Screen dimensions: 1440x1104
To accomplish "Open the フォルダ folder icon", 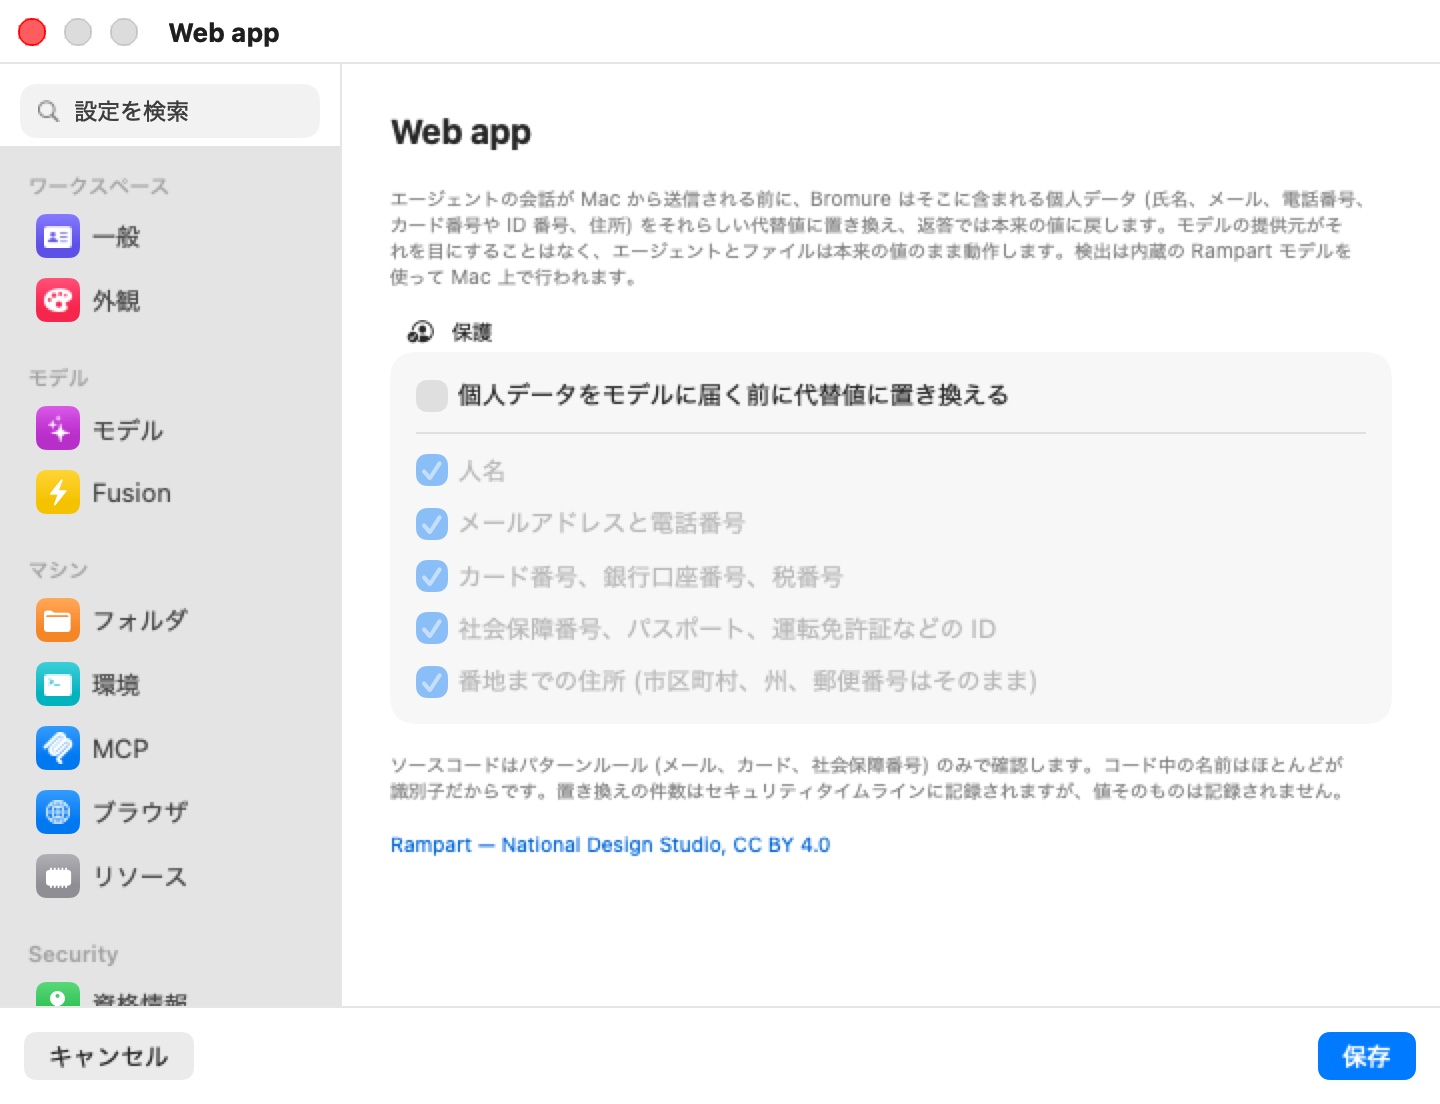I will (x=58, y=621).
